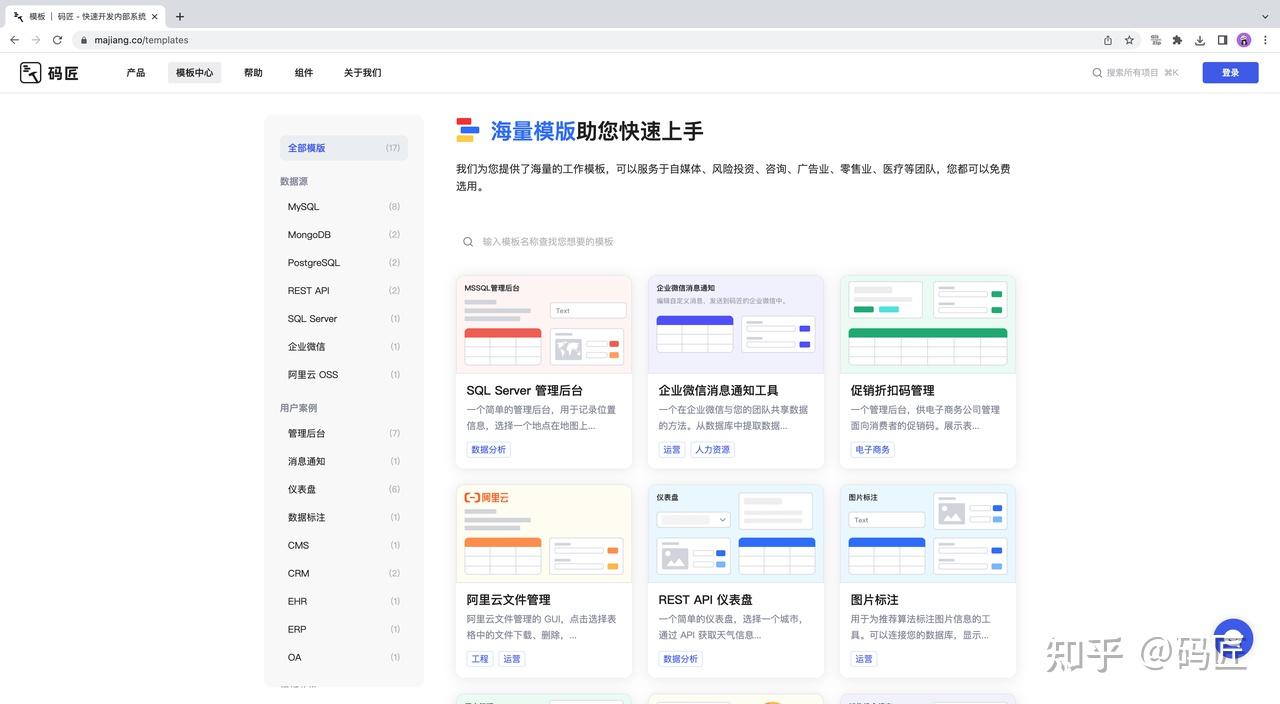Viewport: 1280px width, 704px height.
Task: Open the chat support bubble icon
Action: [1233, 639]
